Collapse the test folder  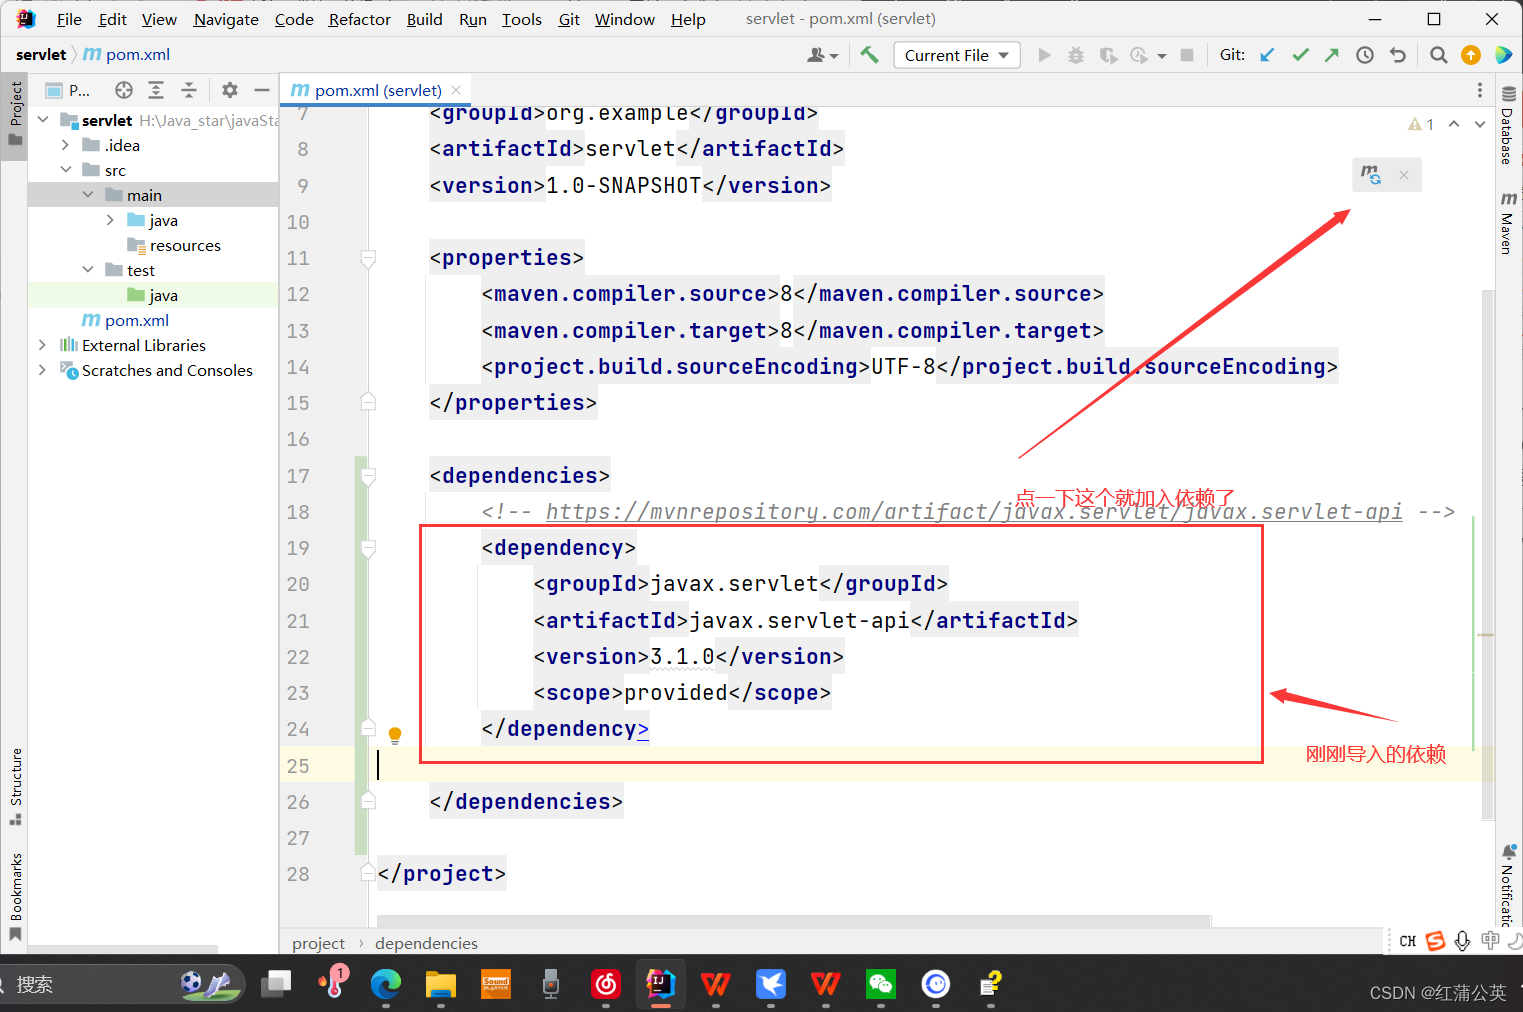88,270
